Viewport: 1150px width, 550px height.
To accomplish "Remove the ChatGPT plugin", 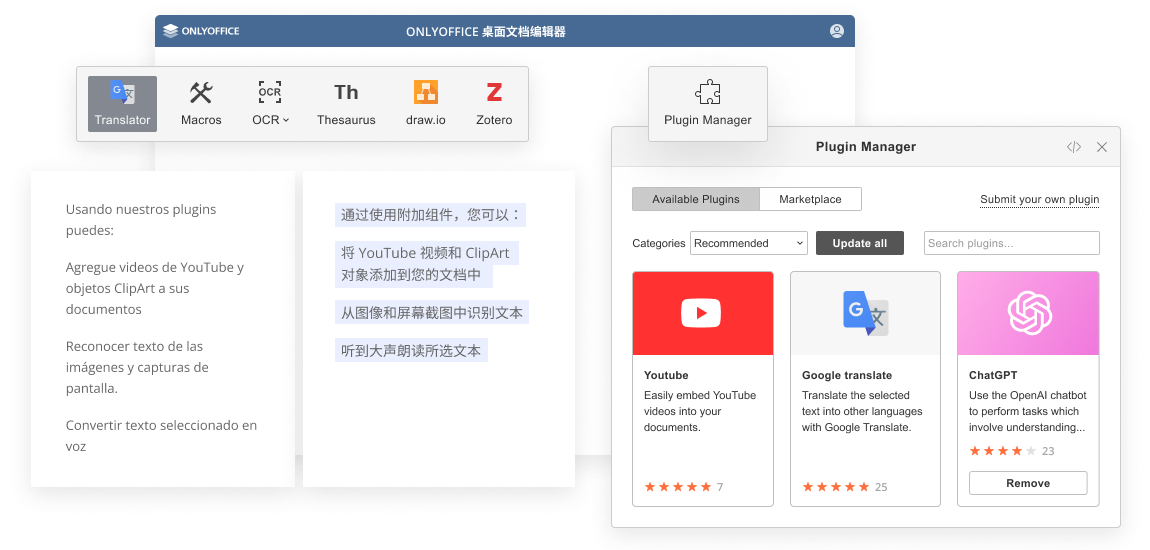I will 1028,483.
